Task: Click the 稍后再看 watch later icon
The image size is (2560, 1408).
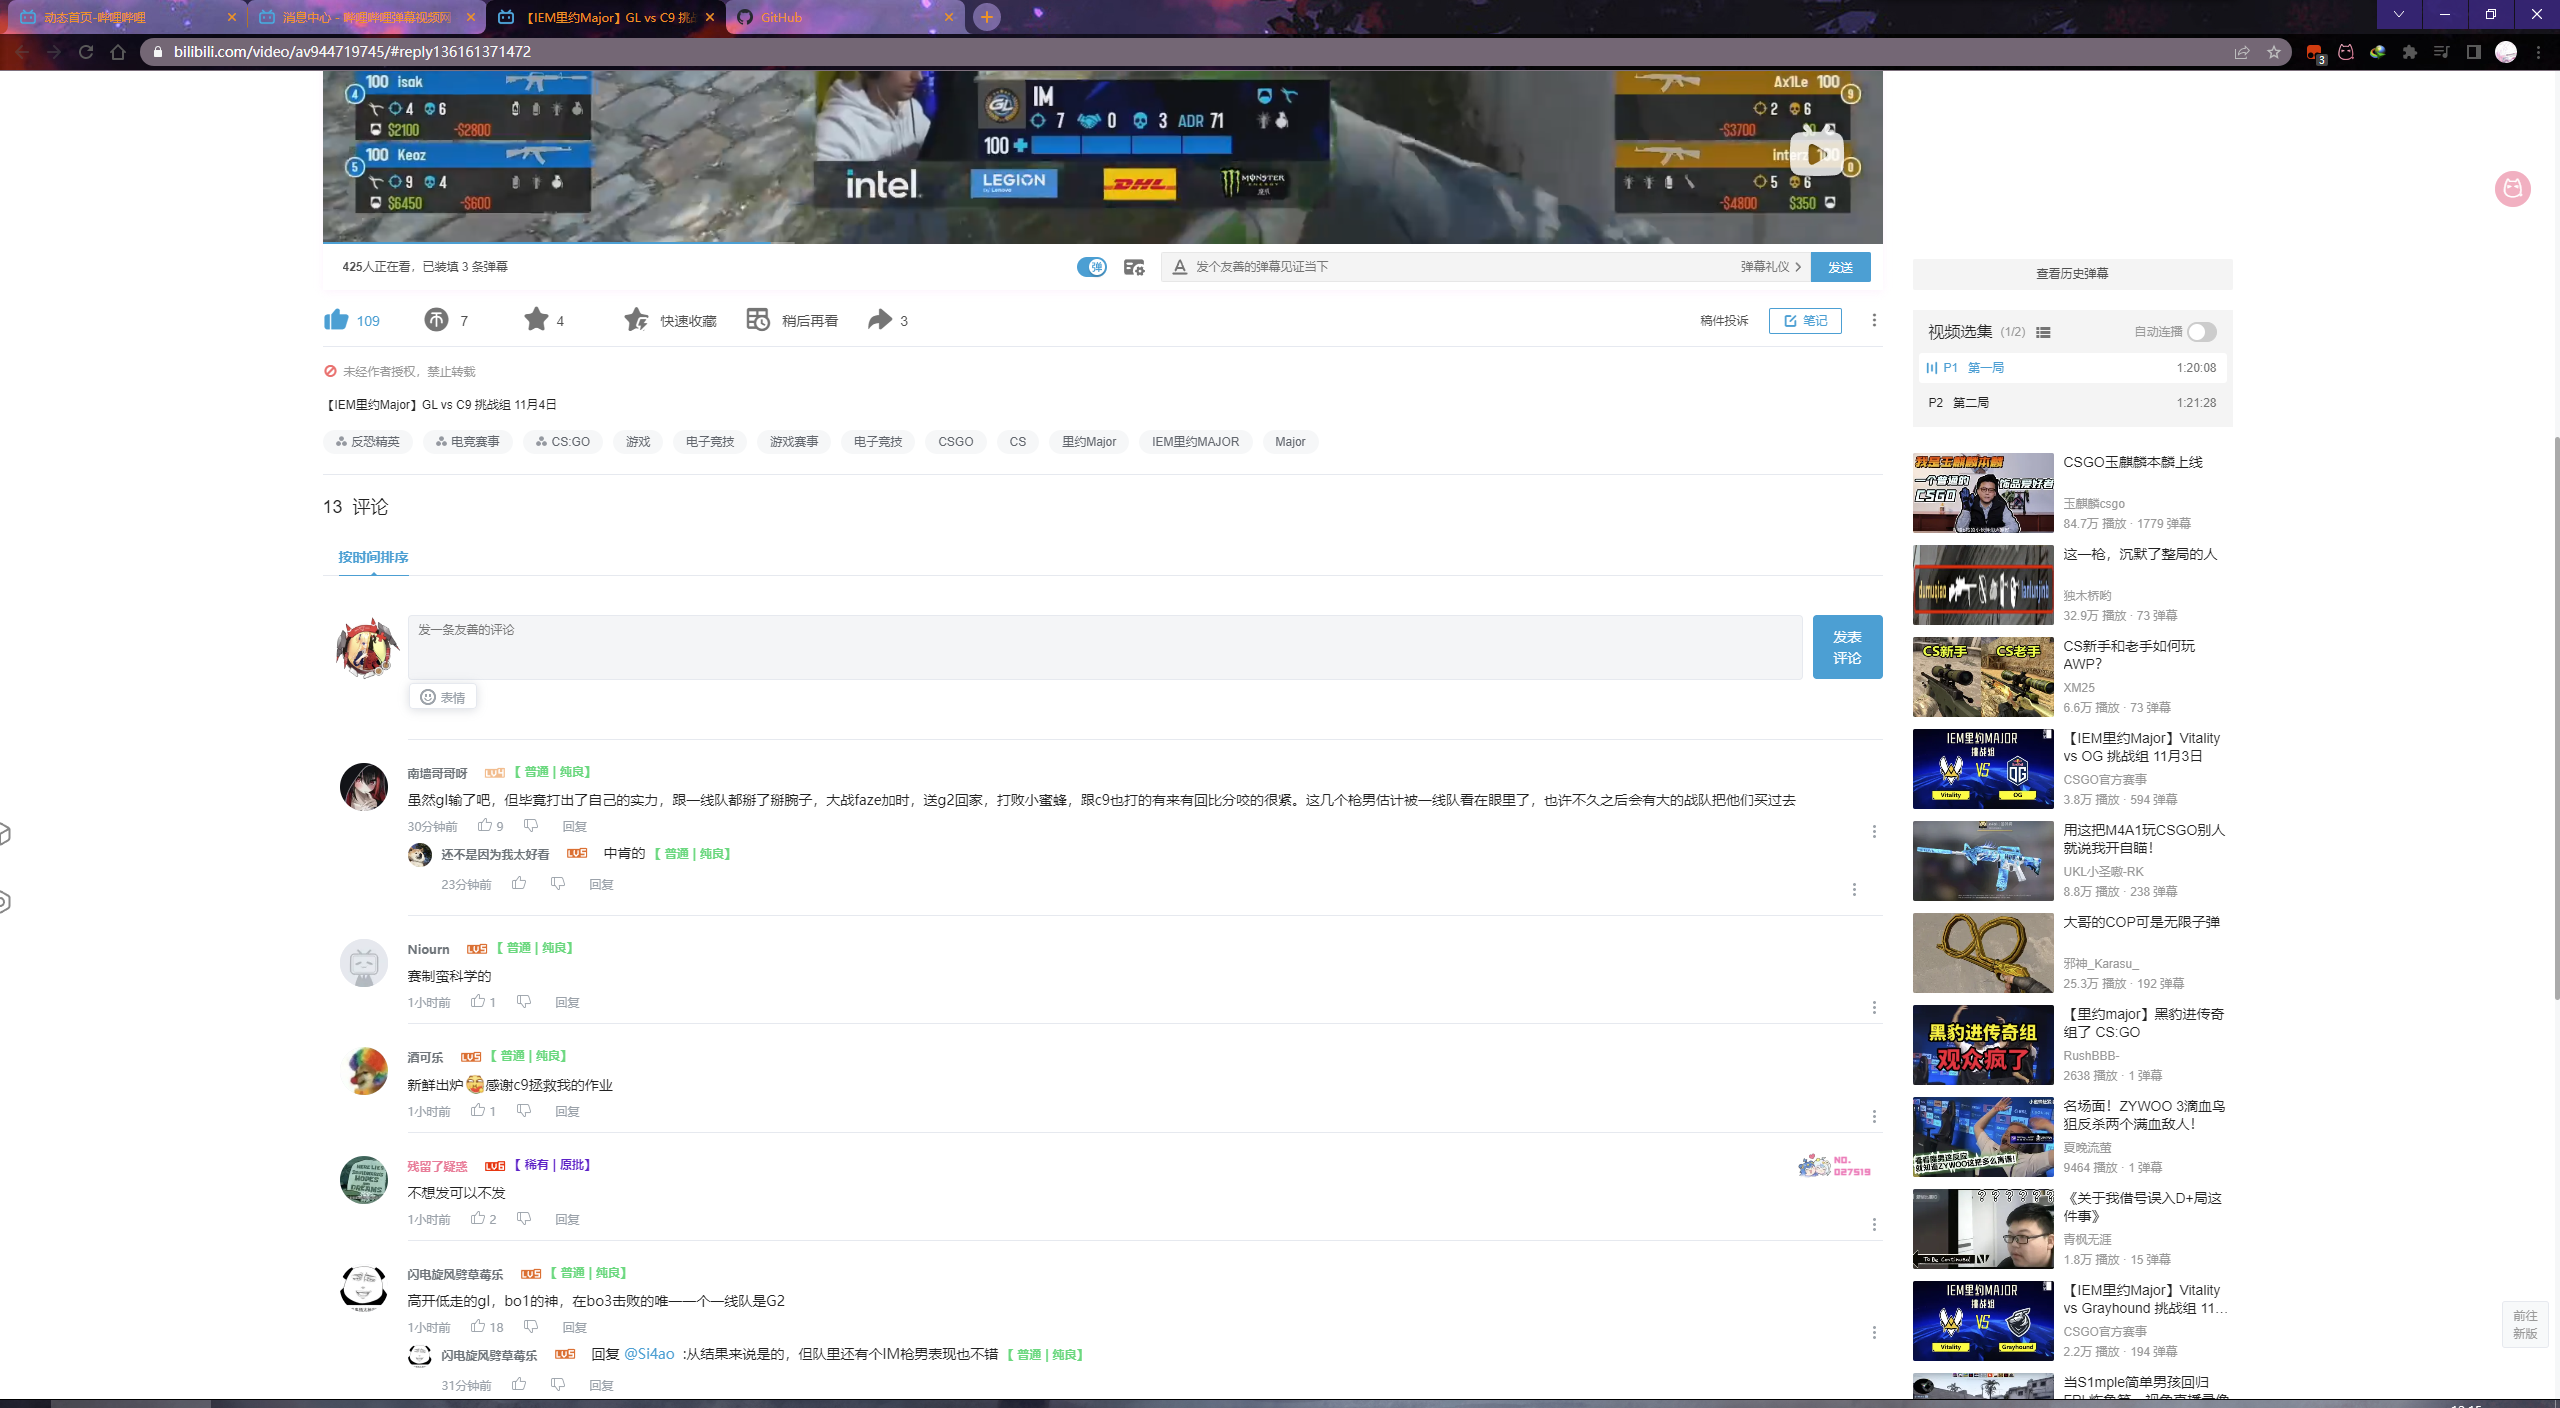Action: click(758, 320)
